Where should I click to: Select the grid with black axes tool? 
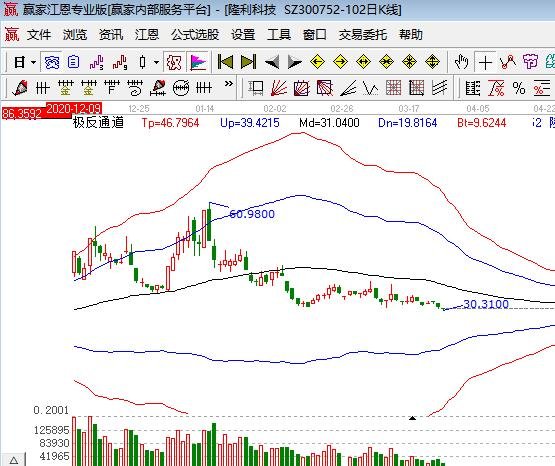(416, 88)
